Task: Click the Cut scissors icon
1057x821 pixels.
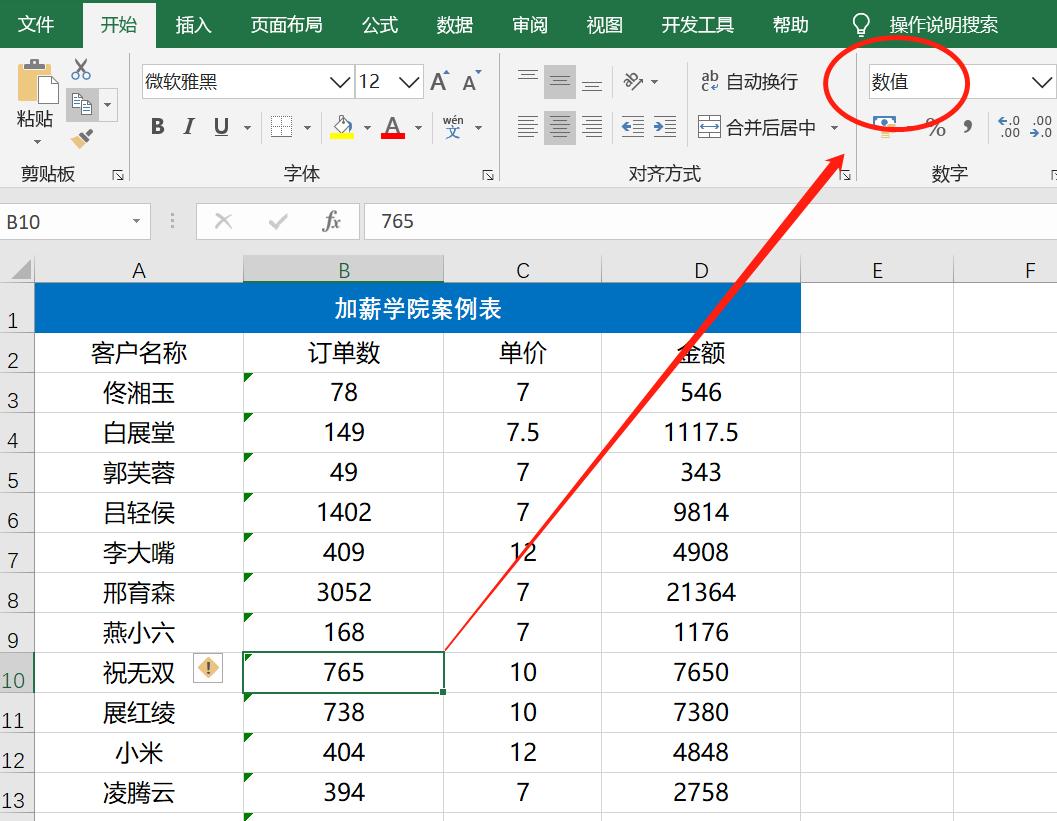Action: point(82,69)
